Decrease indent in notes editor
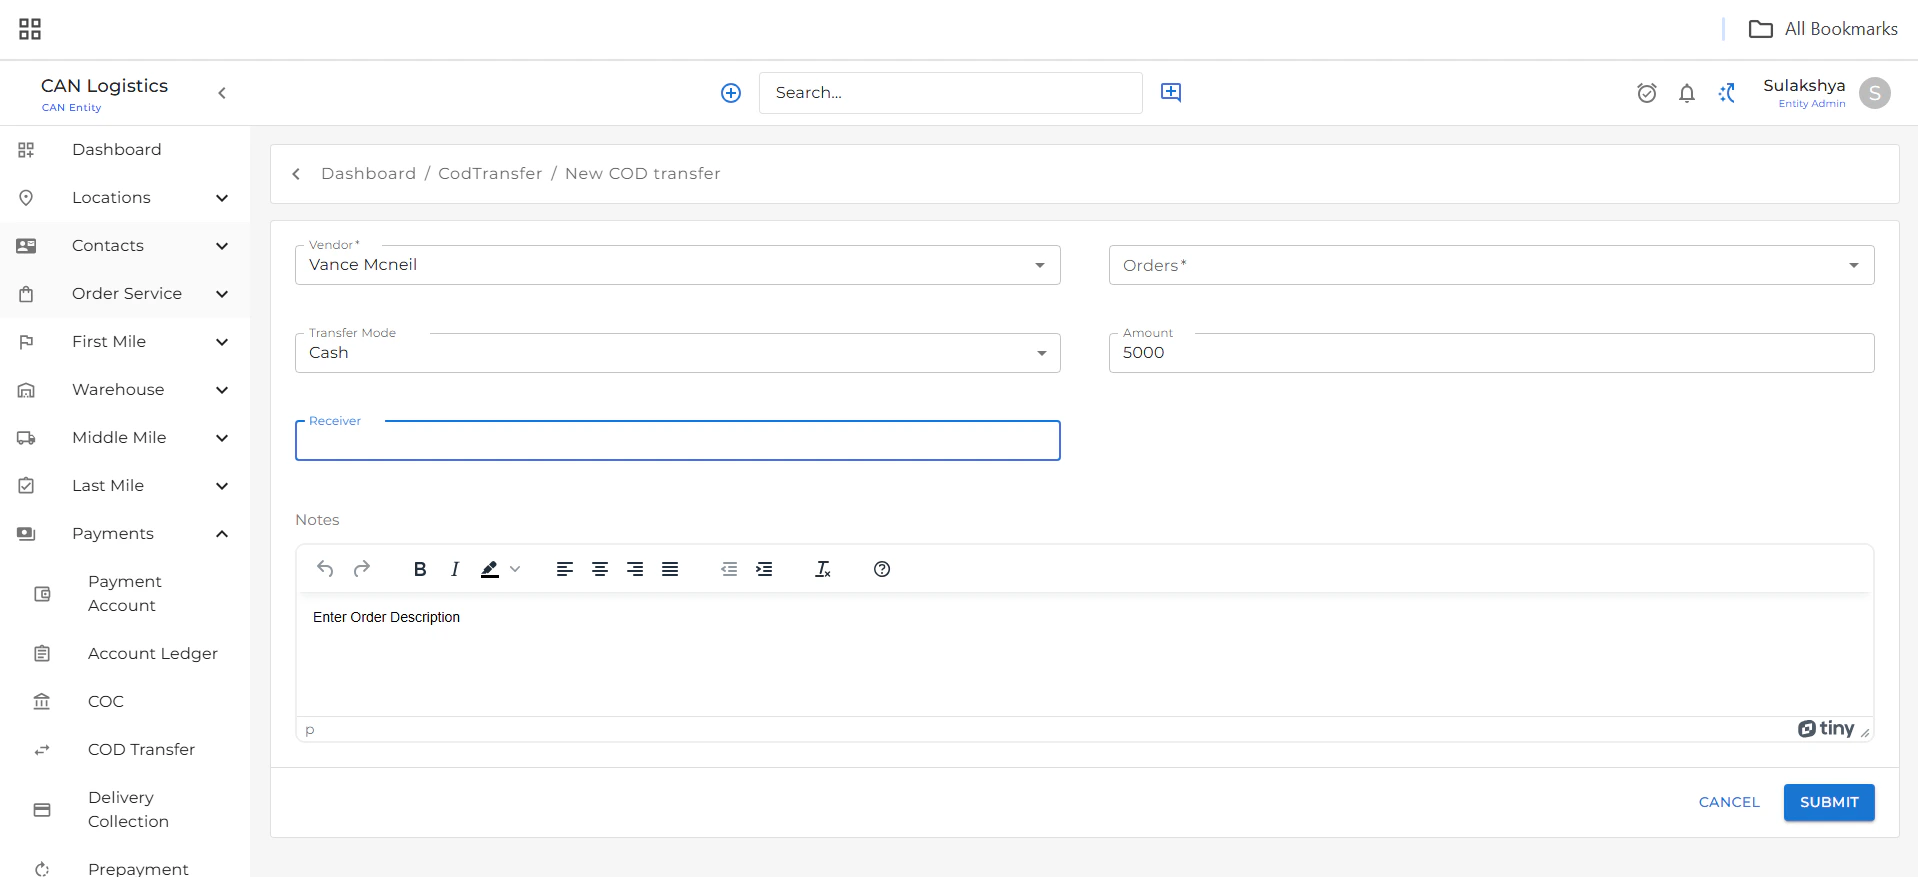 [729, 569]
